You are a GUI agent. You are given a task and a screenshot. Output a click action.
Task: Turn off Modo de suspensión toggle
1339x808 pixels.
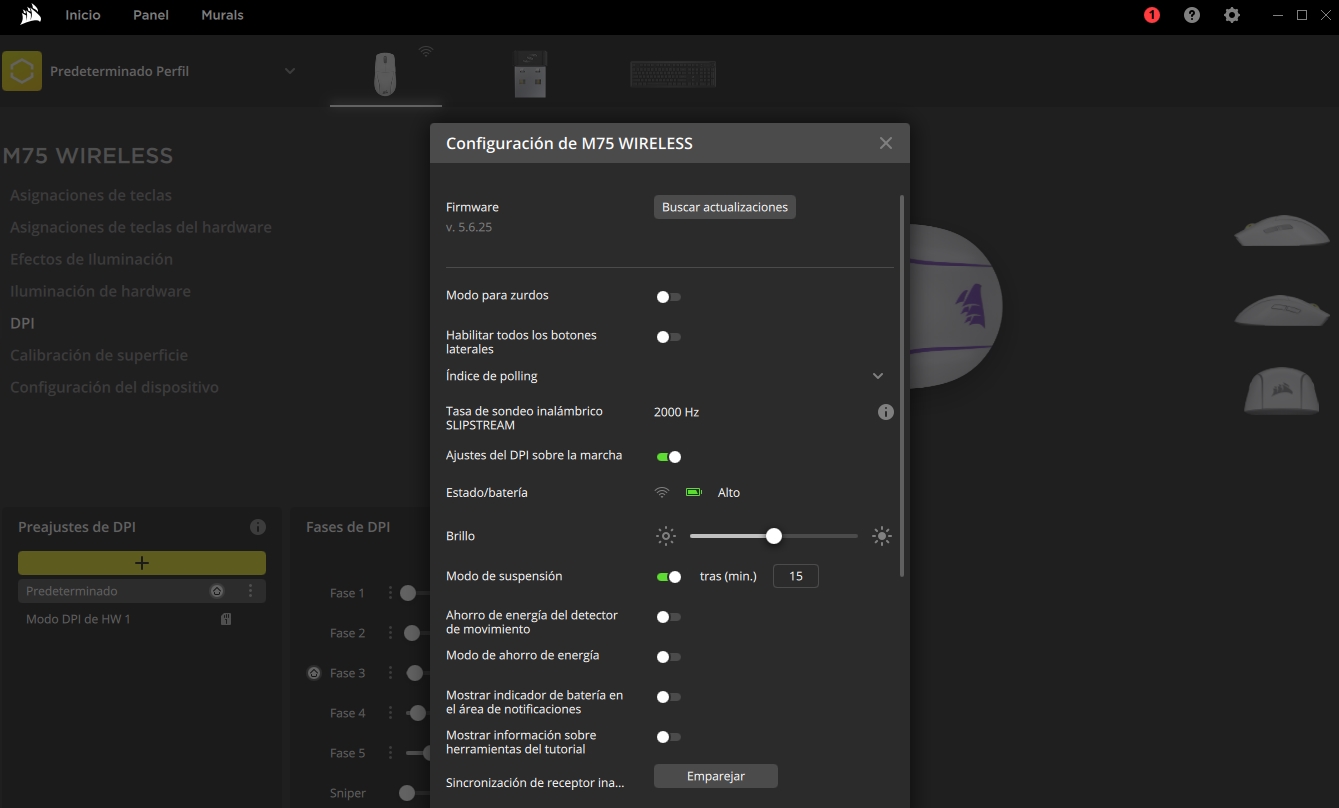(x=668, y=577)
